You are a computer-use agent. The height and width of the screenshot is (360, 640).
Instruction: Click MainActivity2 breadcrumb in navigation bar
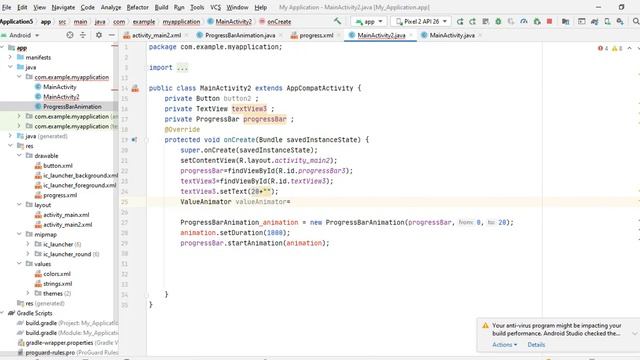[233, 22]
